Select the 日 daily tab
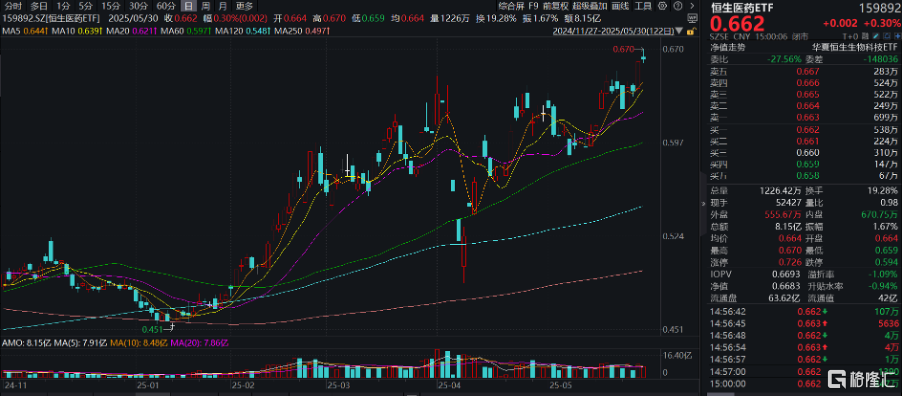This screenshot has width=902, height=396. point(188,6)
